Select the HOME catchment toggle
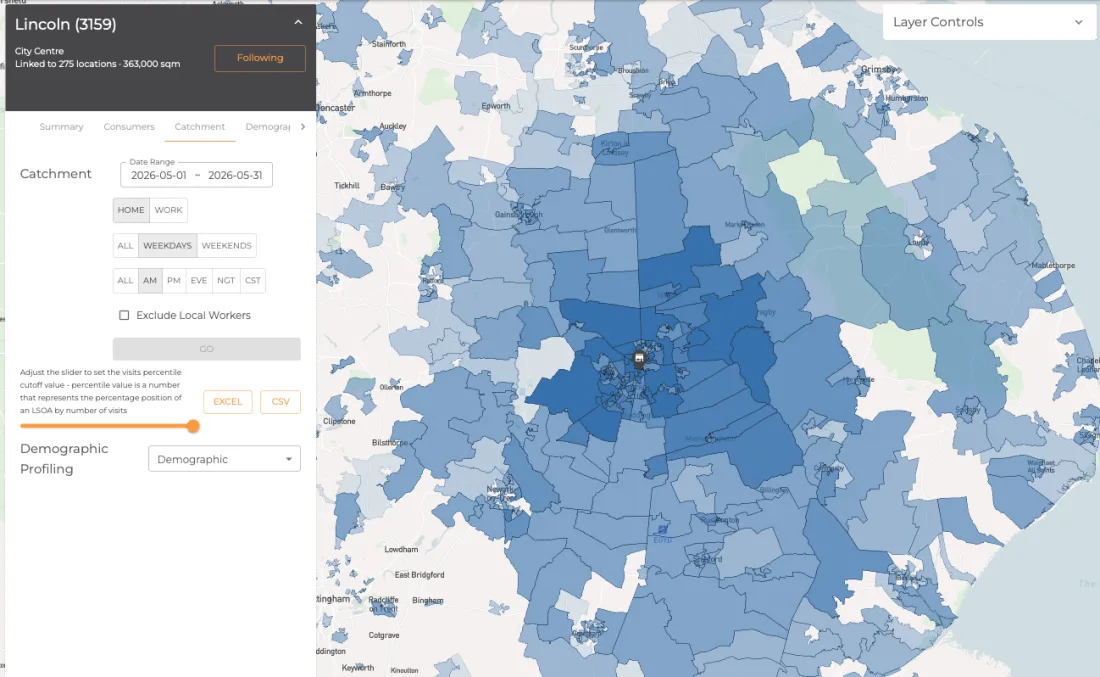 pyautogui.click(x=131, y=210)
